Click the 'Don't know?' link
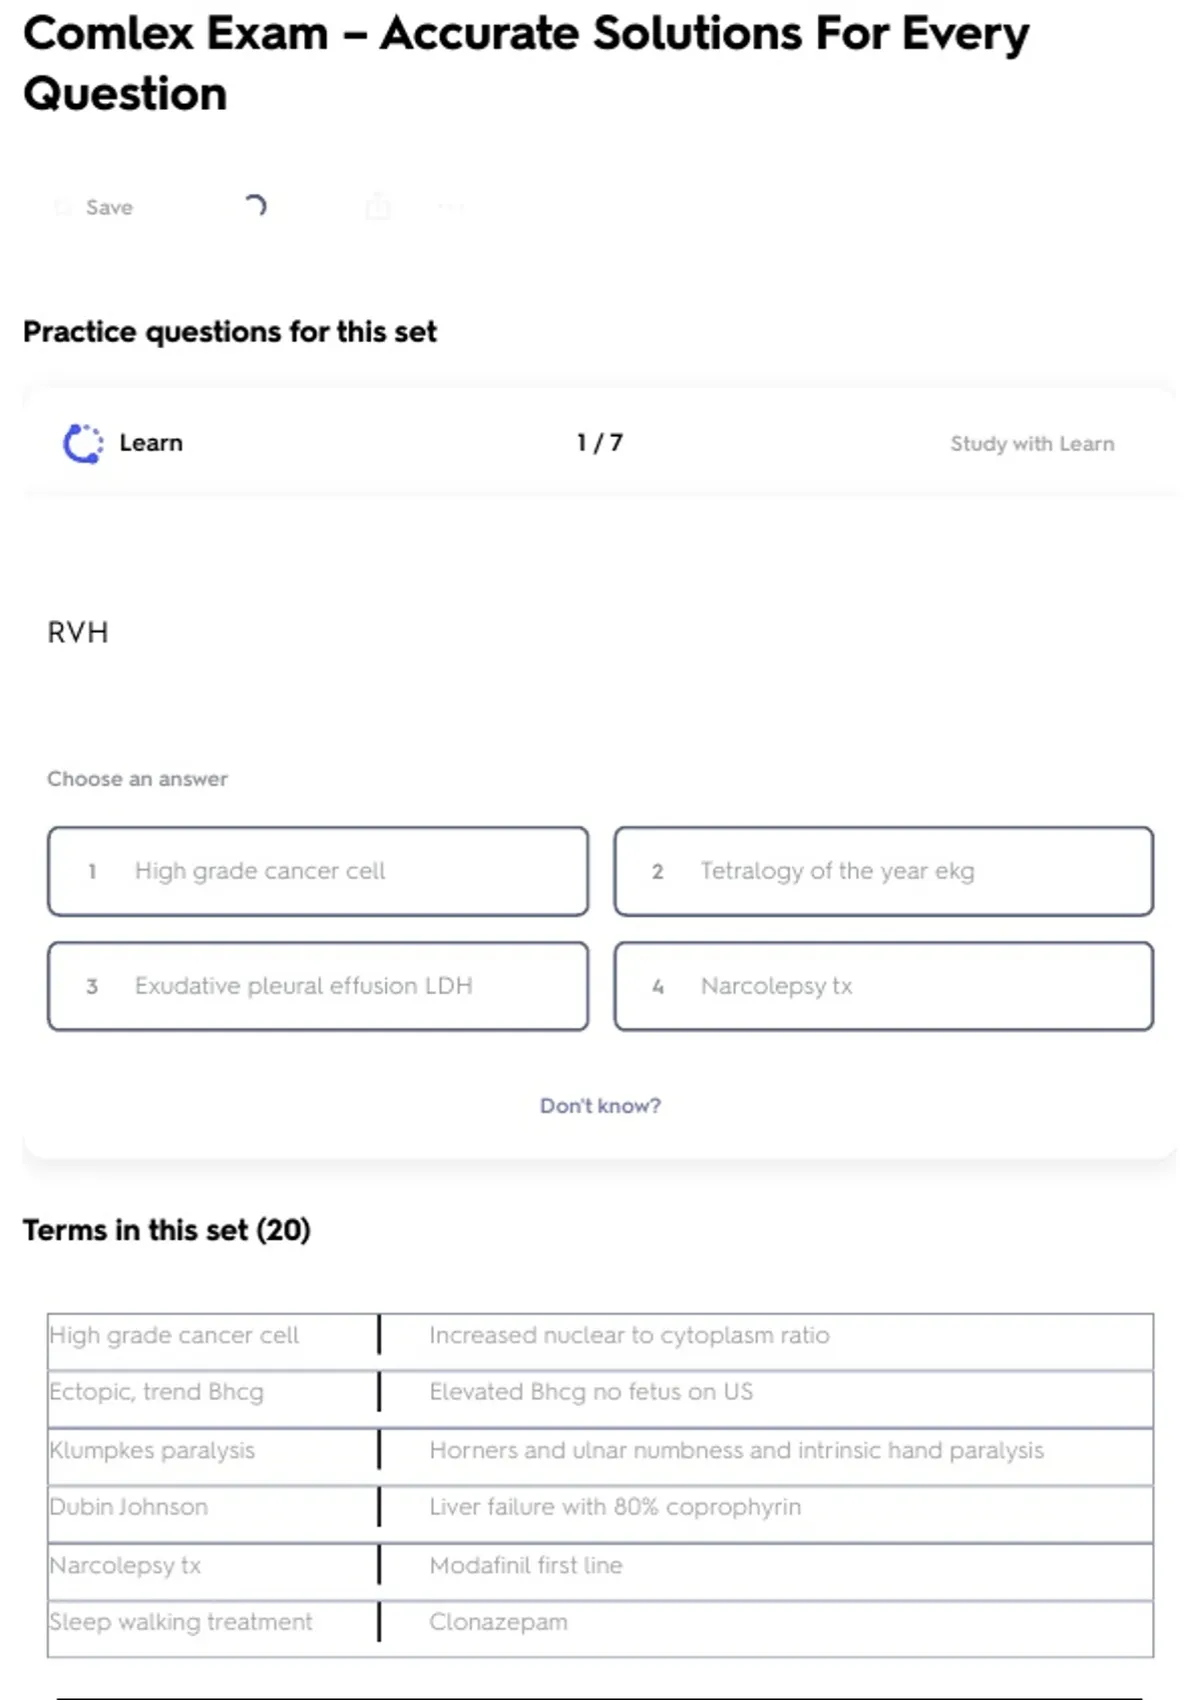The width and height of the screenshot is (1200, 1700). pyautogui.click(x=600, y=1106)
